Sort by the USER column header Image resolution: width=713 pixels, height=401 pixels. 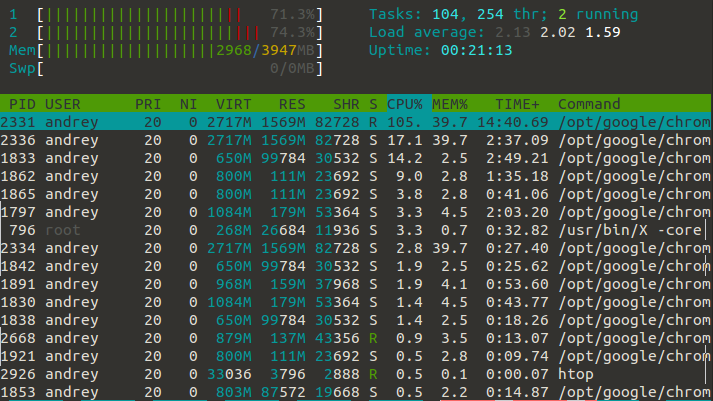(63, 104)
